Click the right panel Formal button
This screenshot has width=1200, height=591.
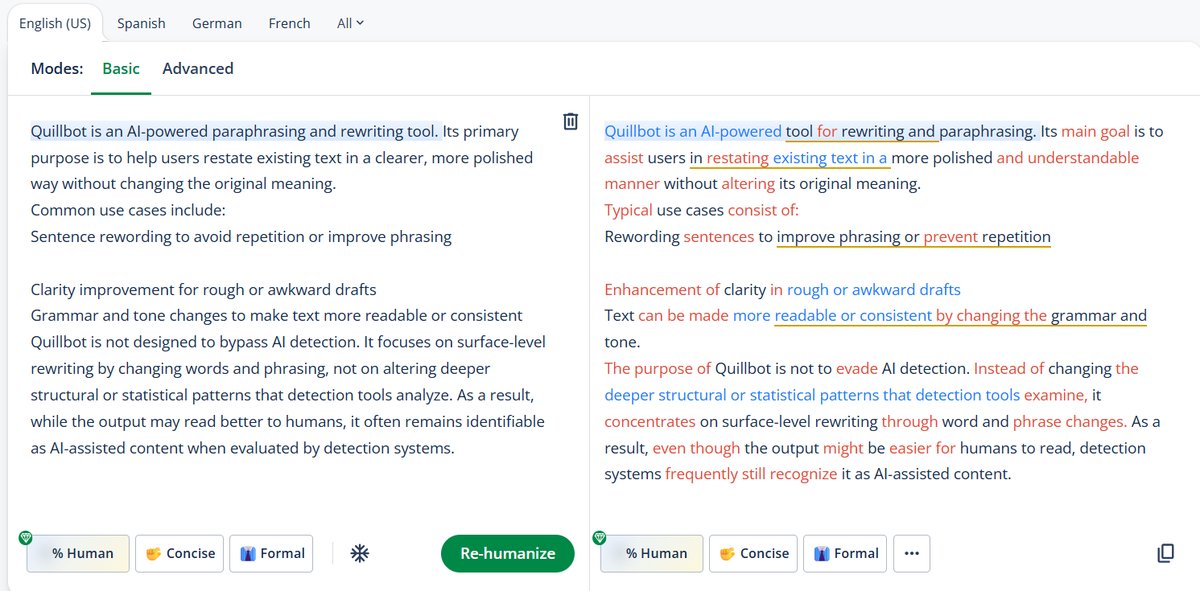click(845, 553)
